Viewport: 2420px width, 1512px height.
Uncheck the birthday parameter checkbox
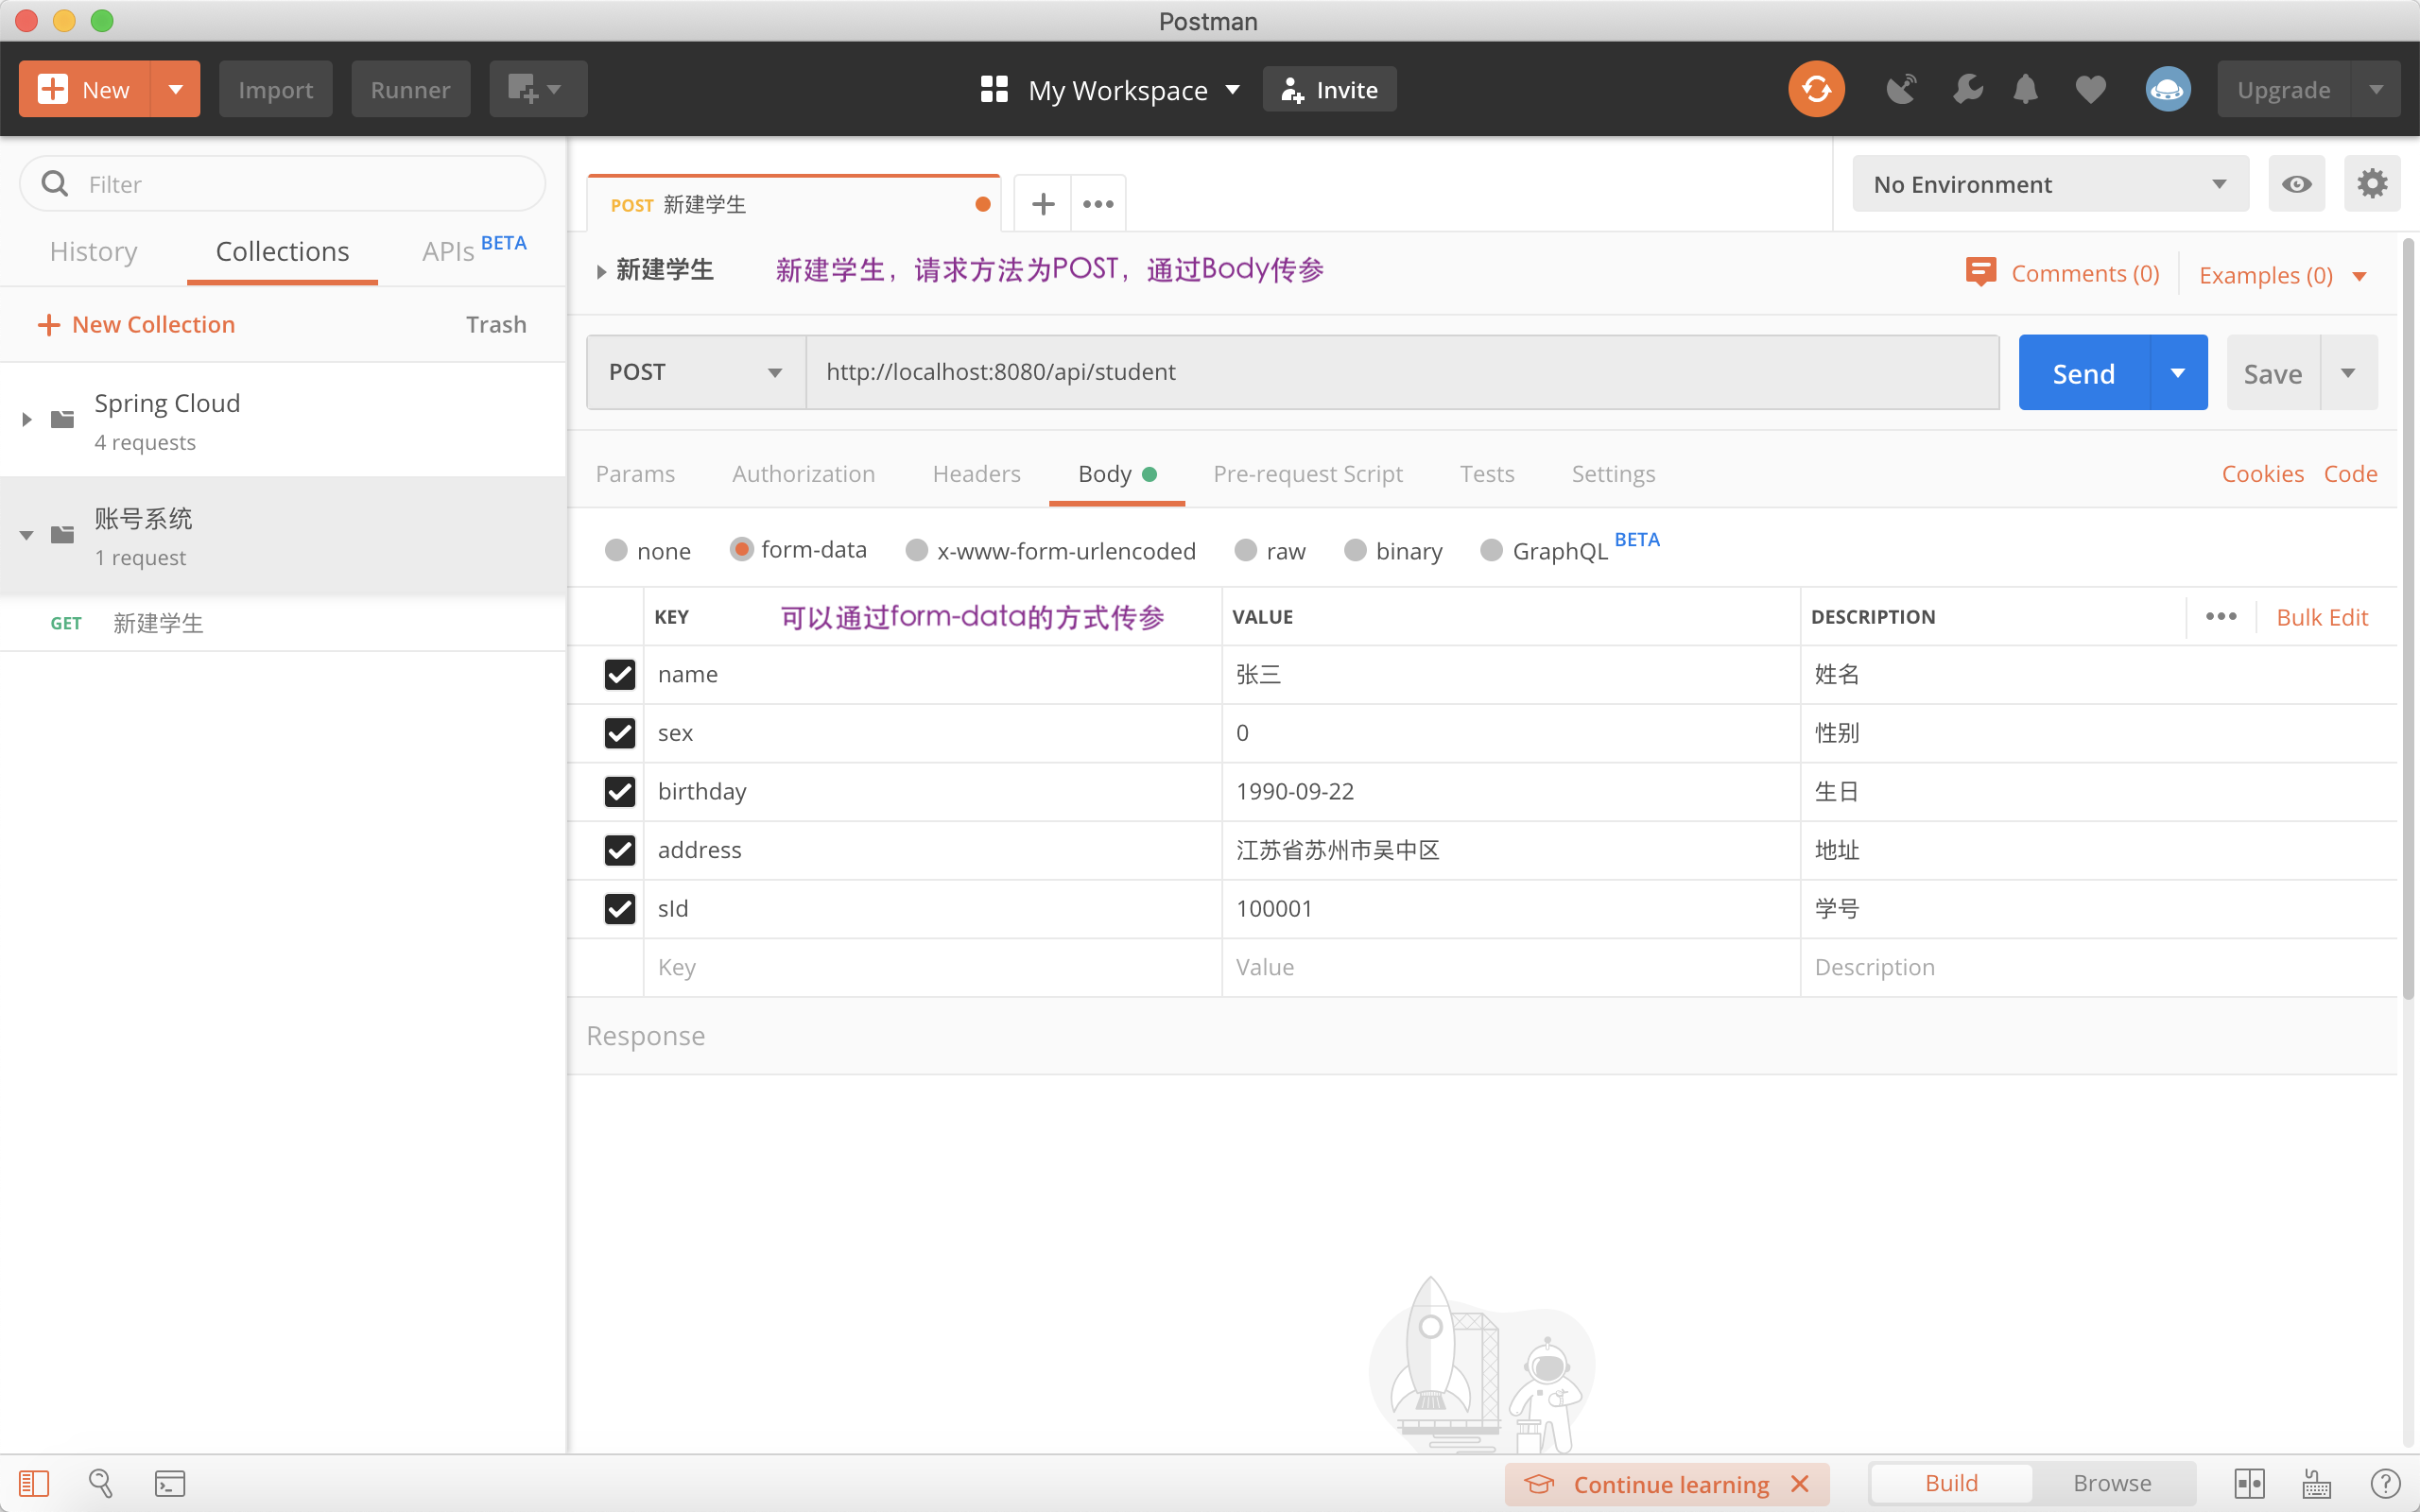point(620,791)
